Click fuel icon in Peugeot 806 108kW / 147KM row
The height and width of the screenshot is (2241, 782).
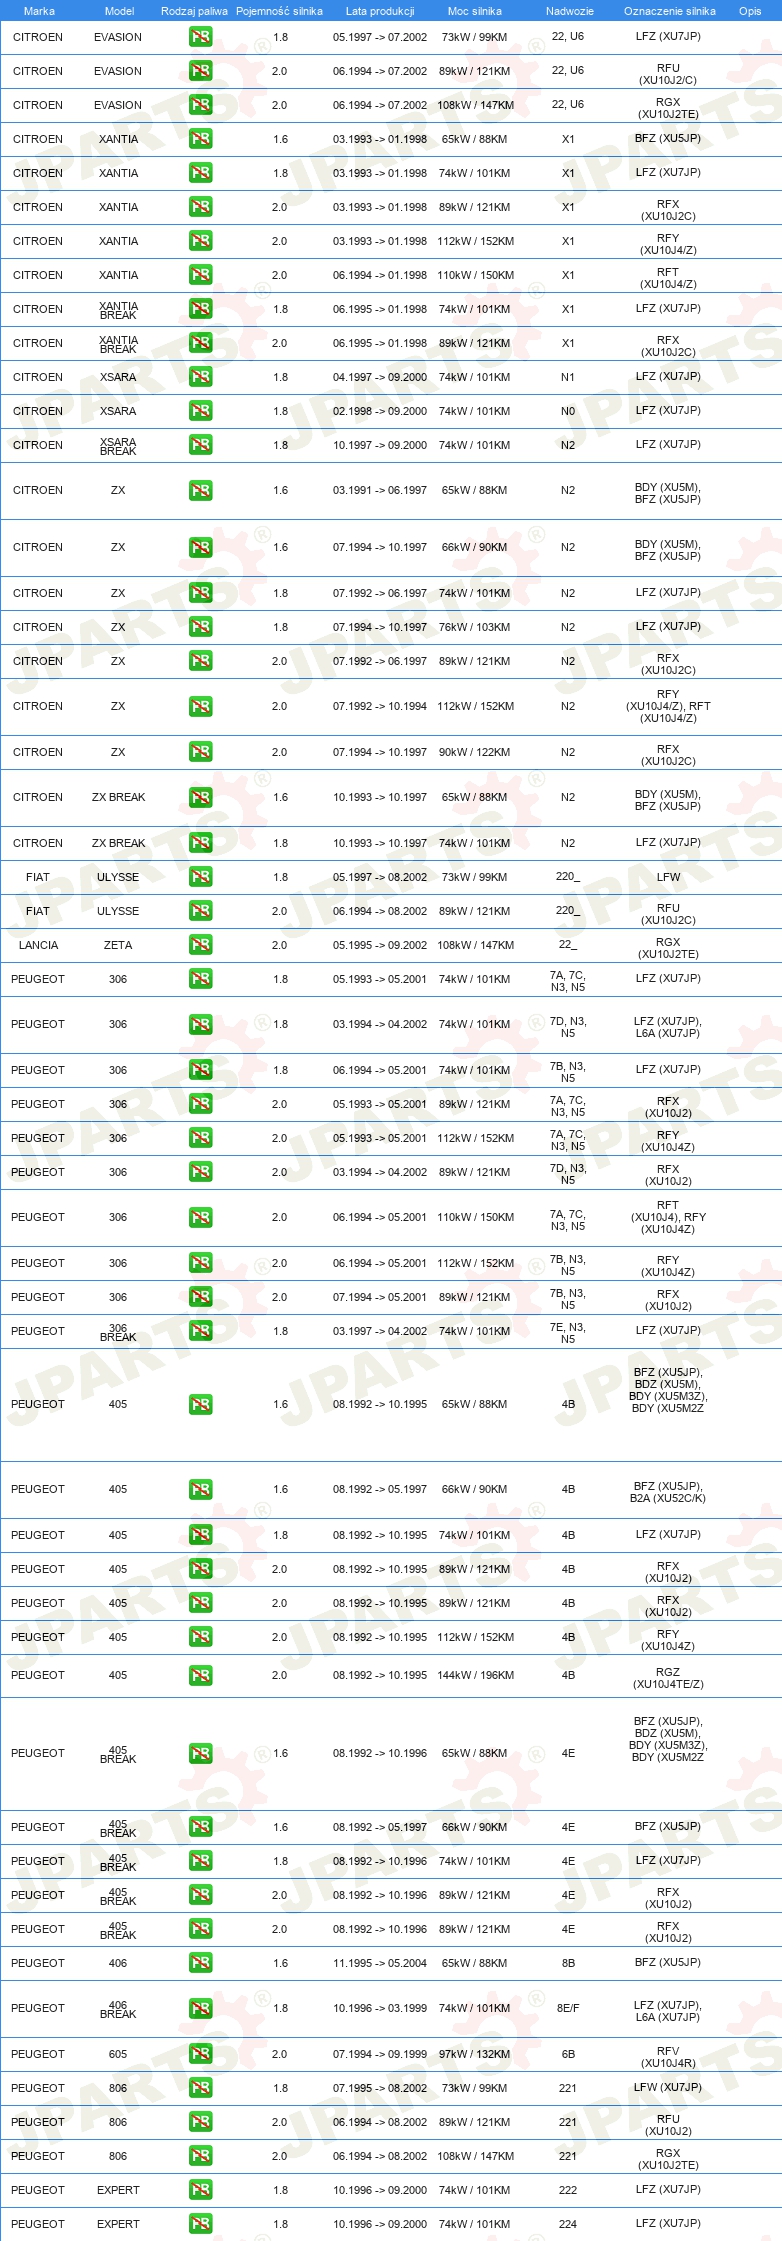point(200,2156)
